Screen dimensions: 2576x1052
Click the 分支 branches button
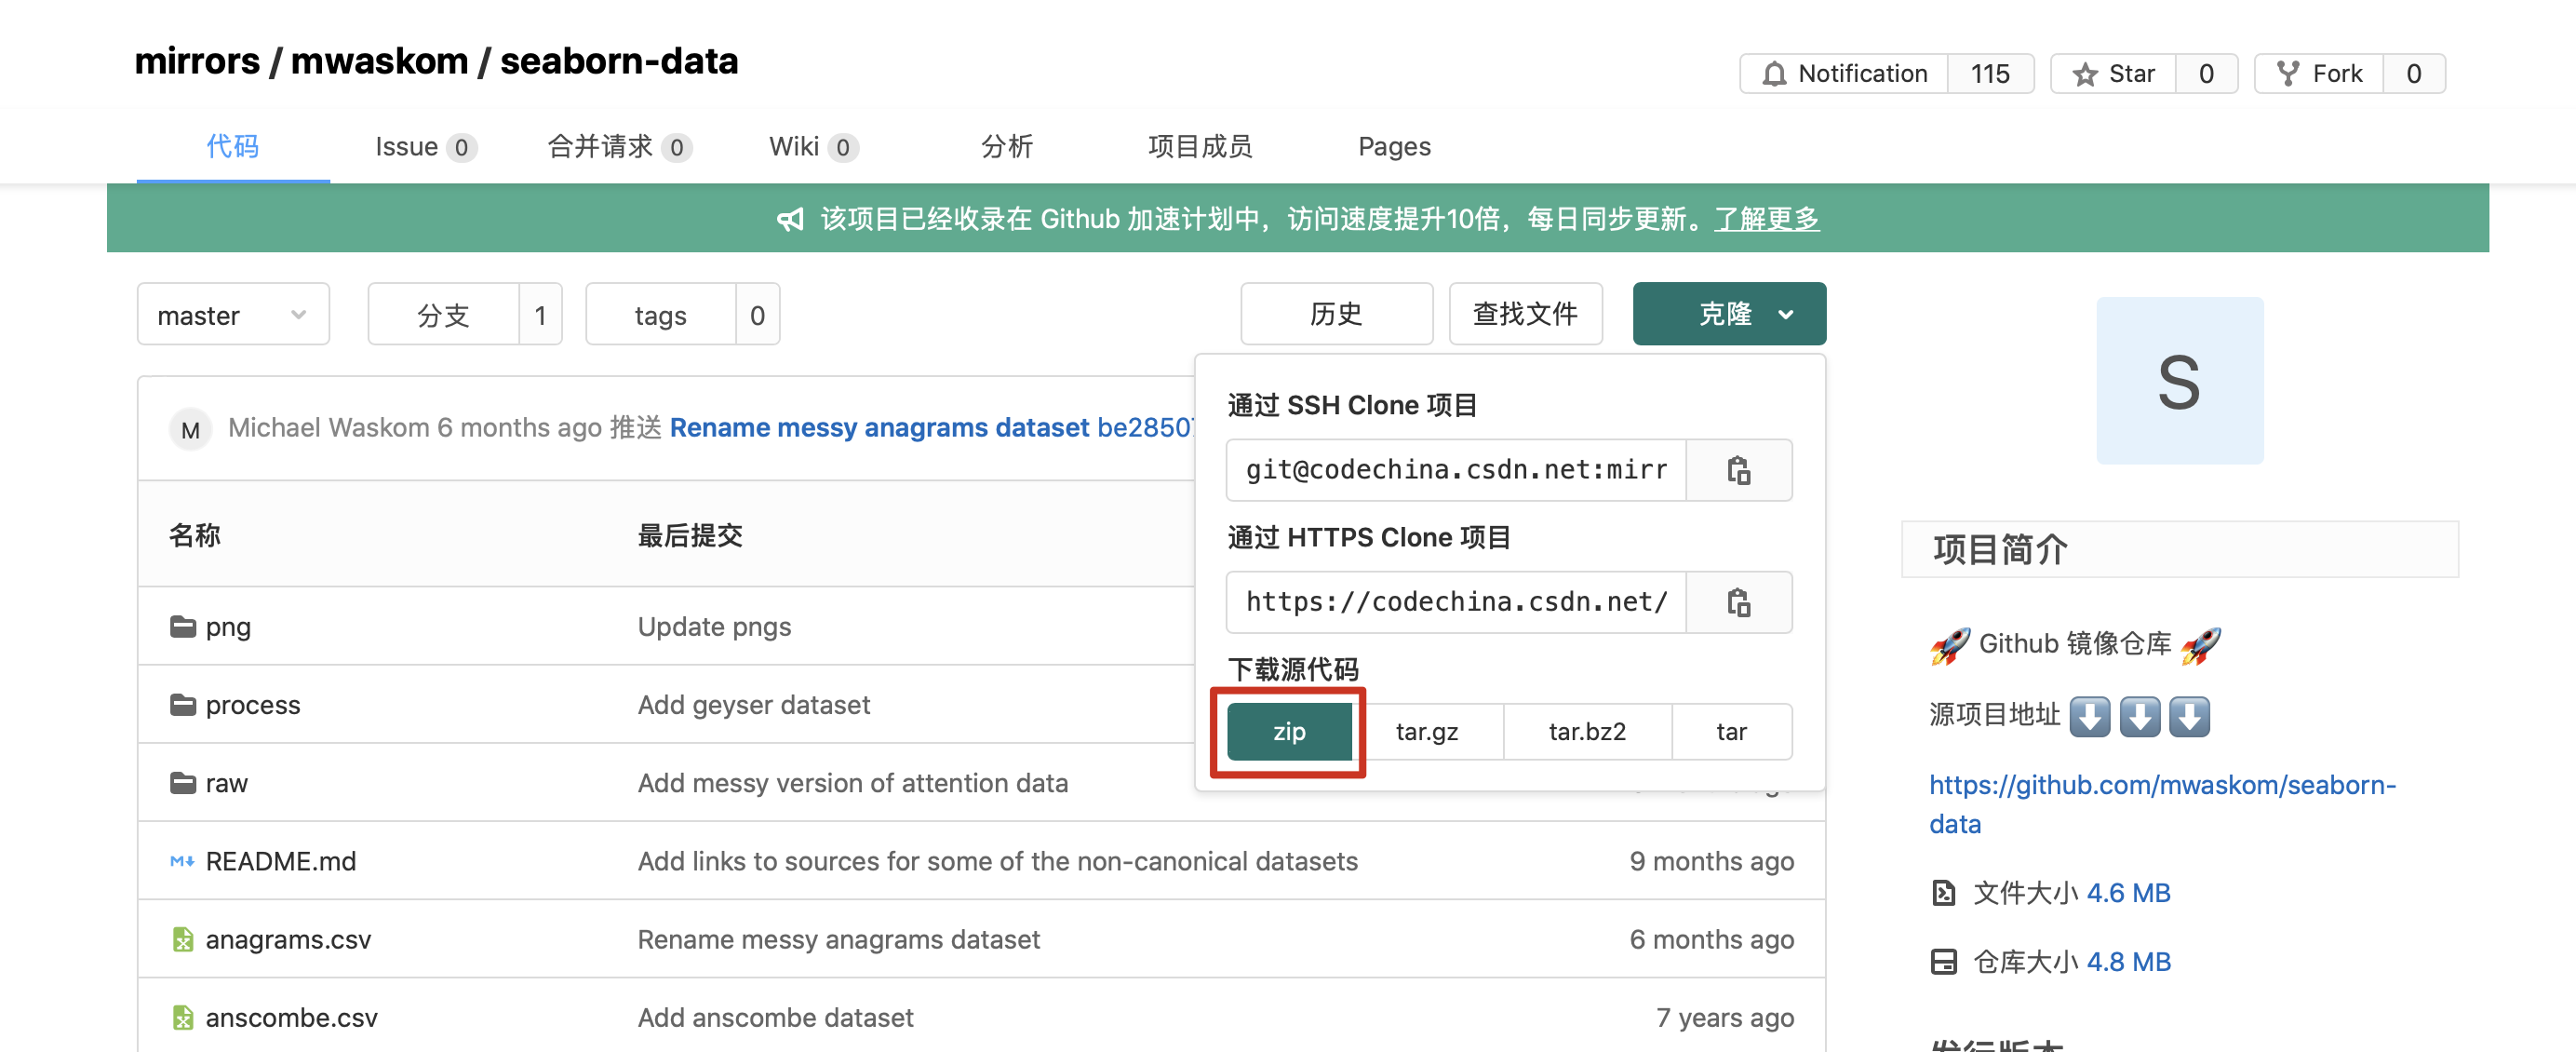[x=443, y=315]
